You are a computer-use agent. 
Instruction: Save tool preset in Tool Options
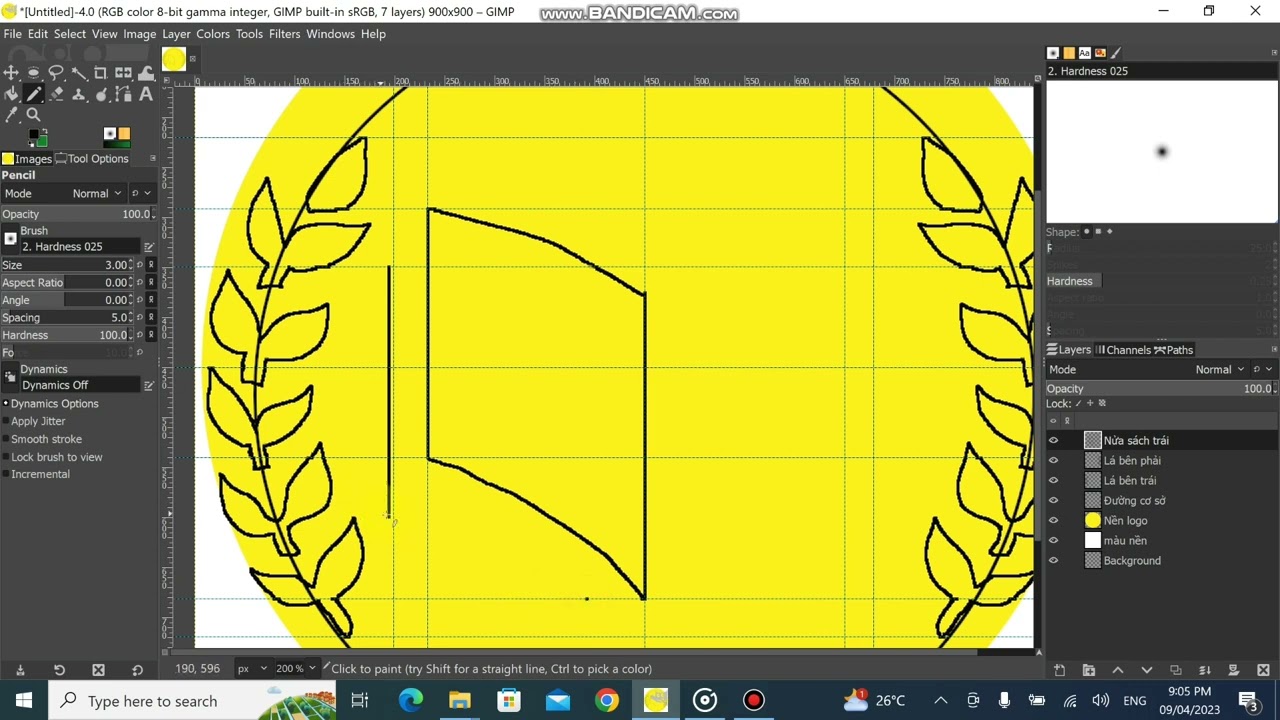click(x=20, y=670)
